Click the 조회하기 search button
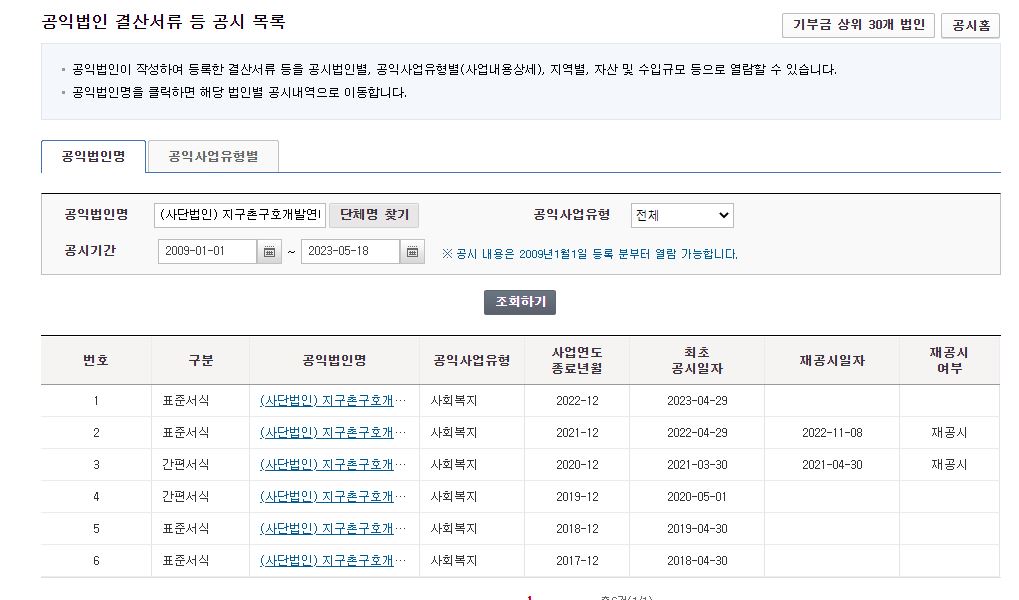 click(520, 302)
